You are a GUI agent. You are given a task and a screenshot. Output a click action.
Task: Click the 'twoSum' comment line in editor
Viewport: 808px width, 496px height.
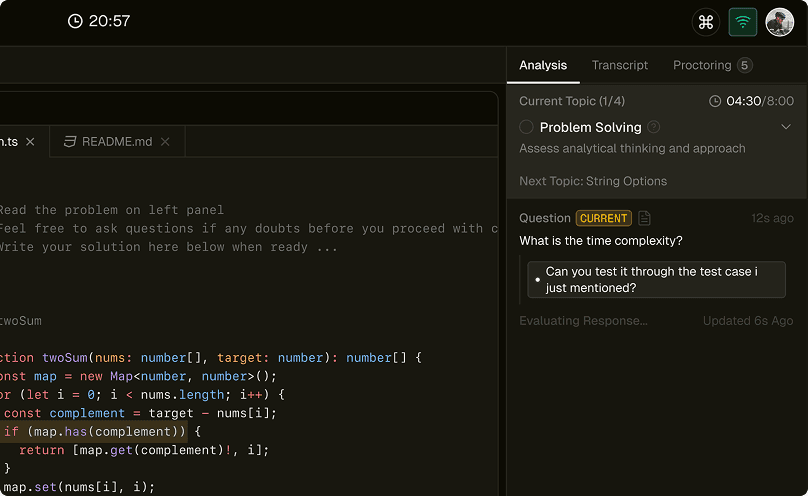[x=21, y=321]
